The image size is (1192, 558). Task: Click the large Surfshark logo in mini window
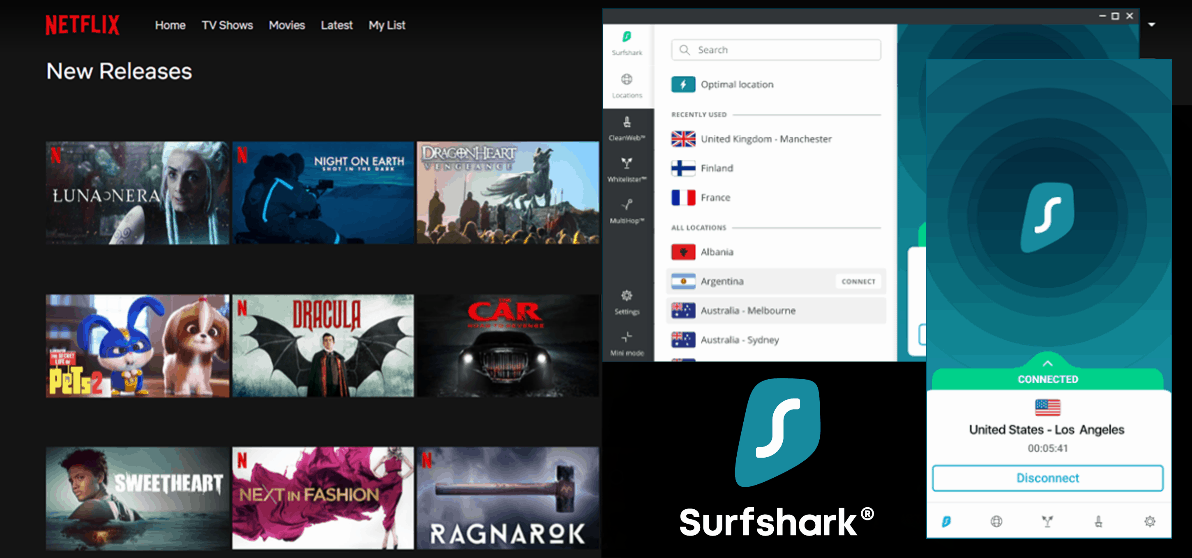(1047, 218)
